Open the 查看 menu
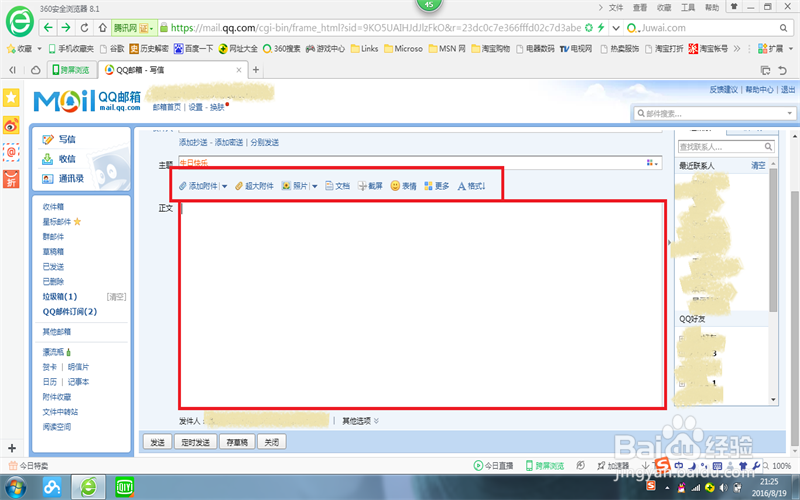This screenshot has height=500, width=800. coord(640,8)
